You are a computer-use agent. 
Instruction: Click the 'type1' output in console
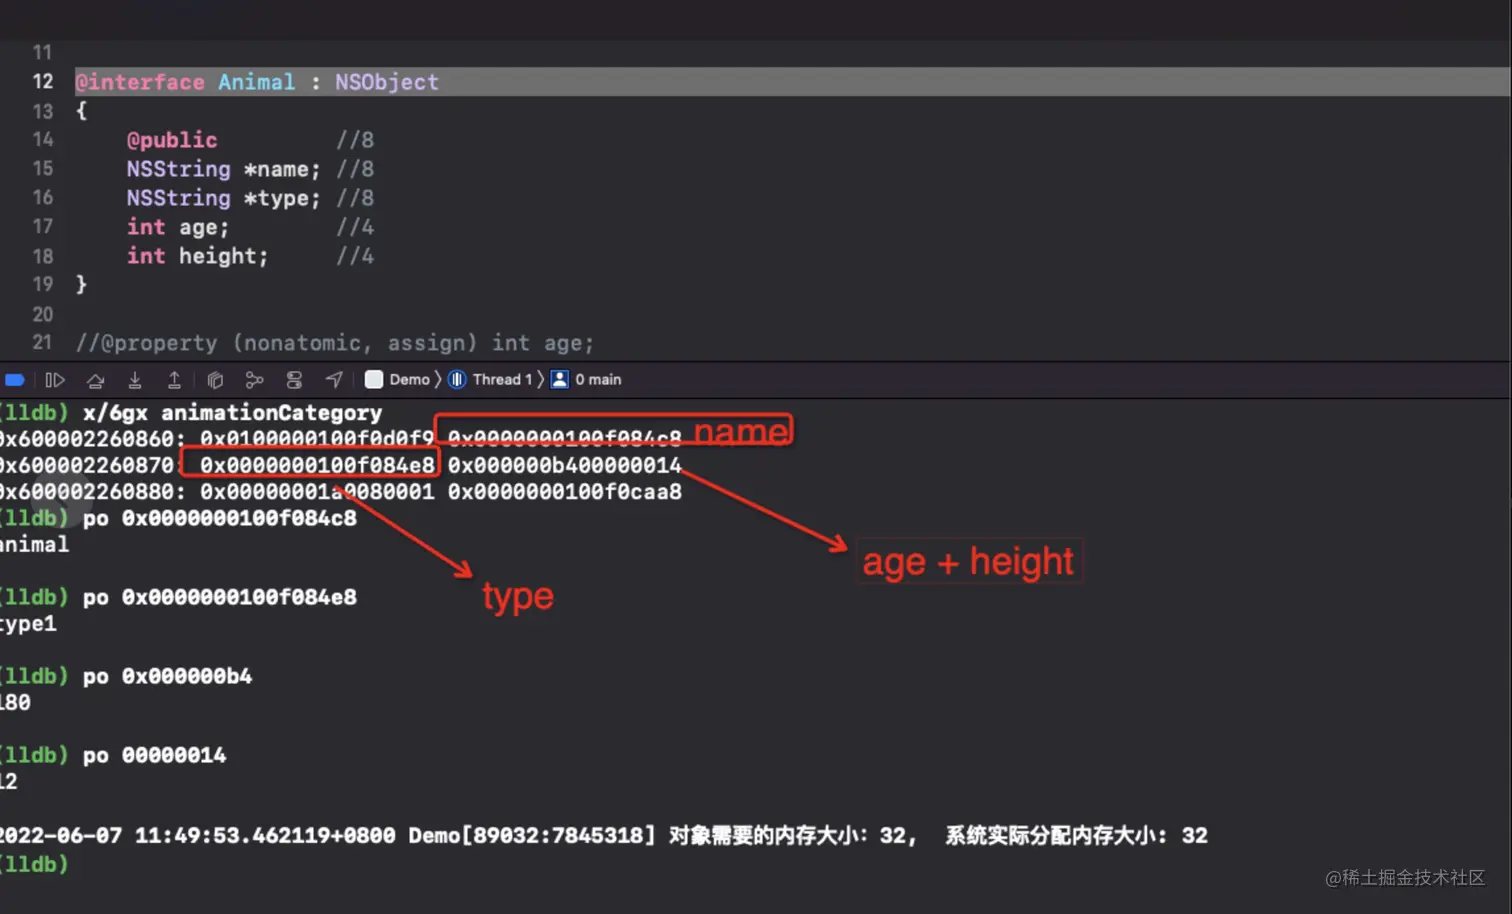click(x=28, y=624)
